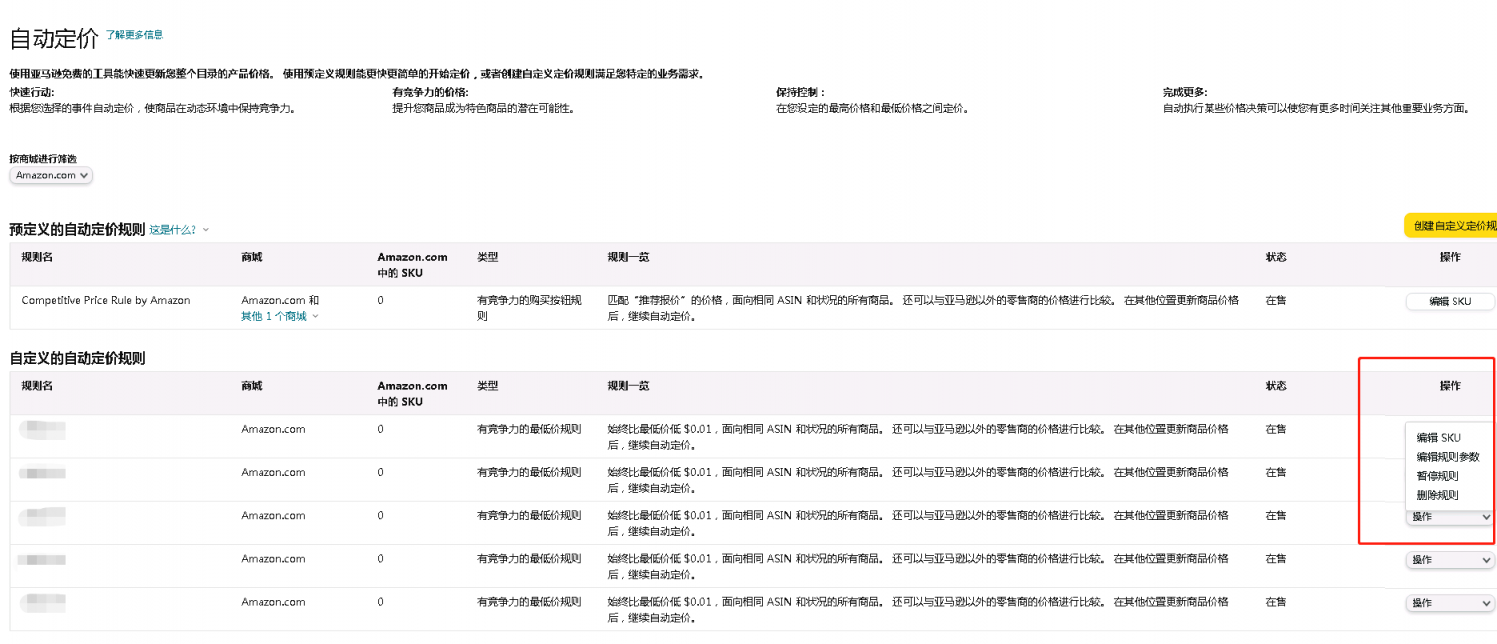
Task: Click 编辑 SKU button for Competitive Price Rule
Action: click(1450, 301)
